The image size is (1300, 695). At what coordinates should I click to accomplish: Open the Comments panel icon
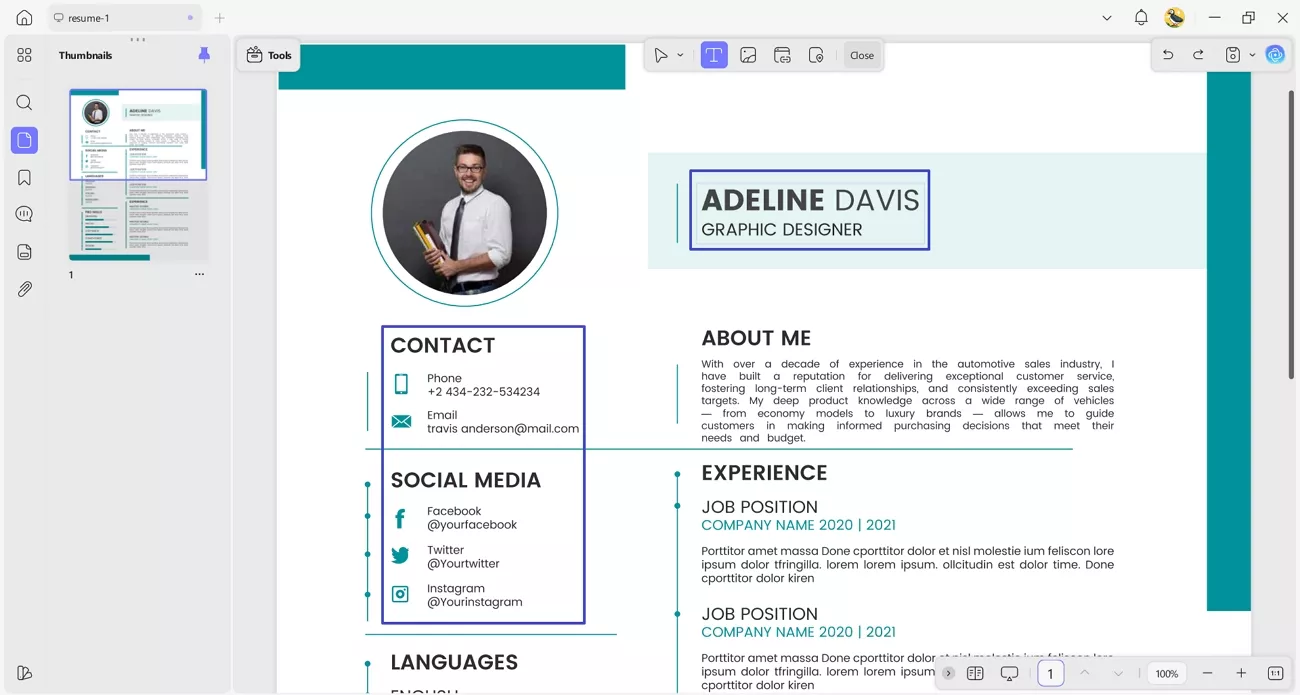(24, 214)
